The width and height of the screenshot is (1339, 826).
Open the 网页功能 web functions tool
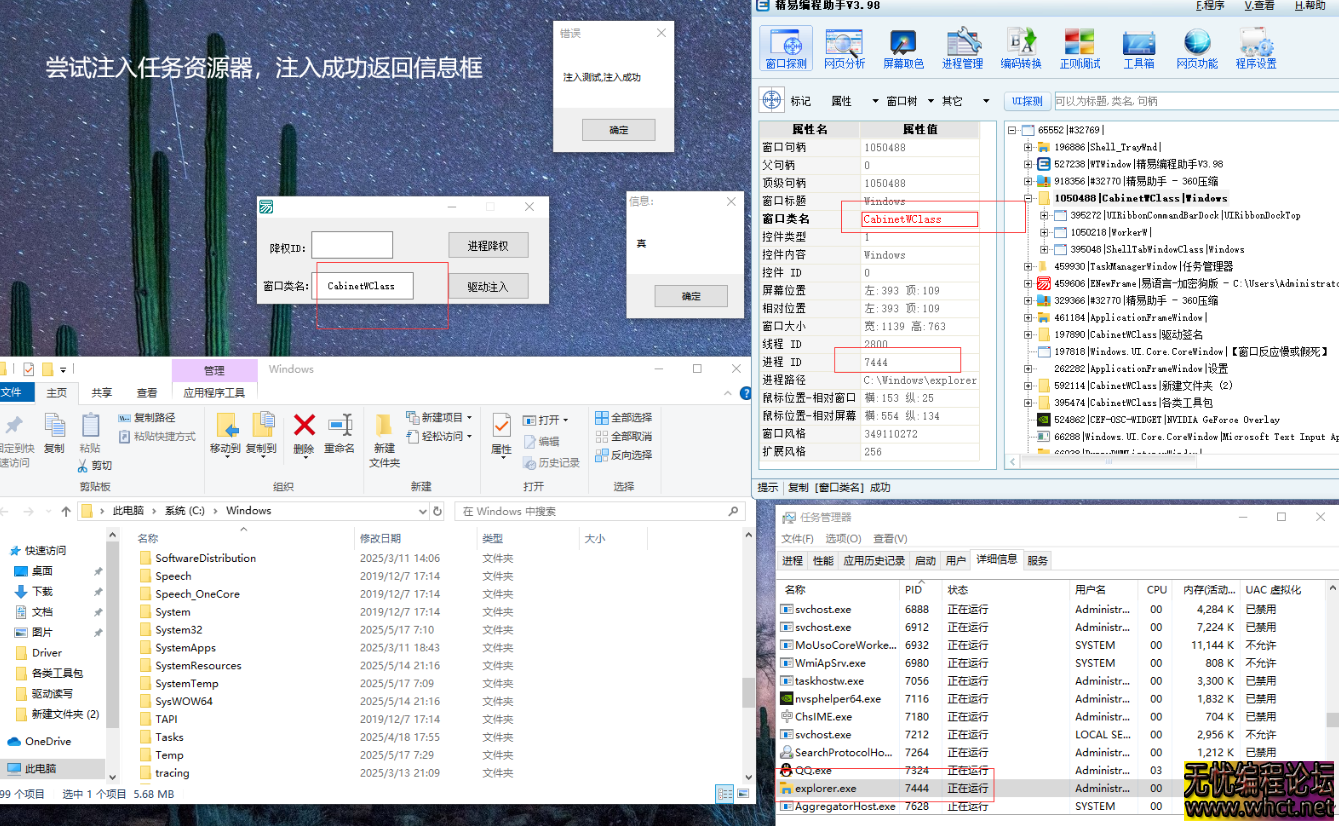(1197, 47)
